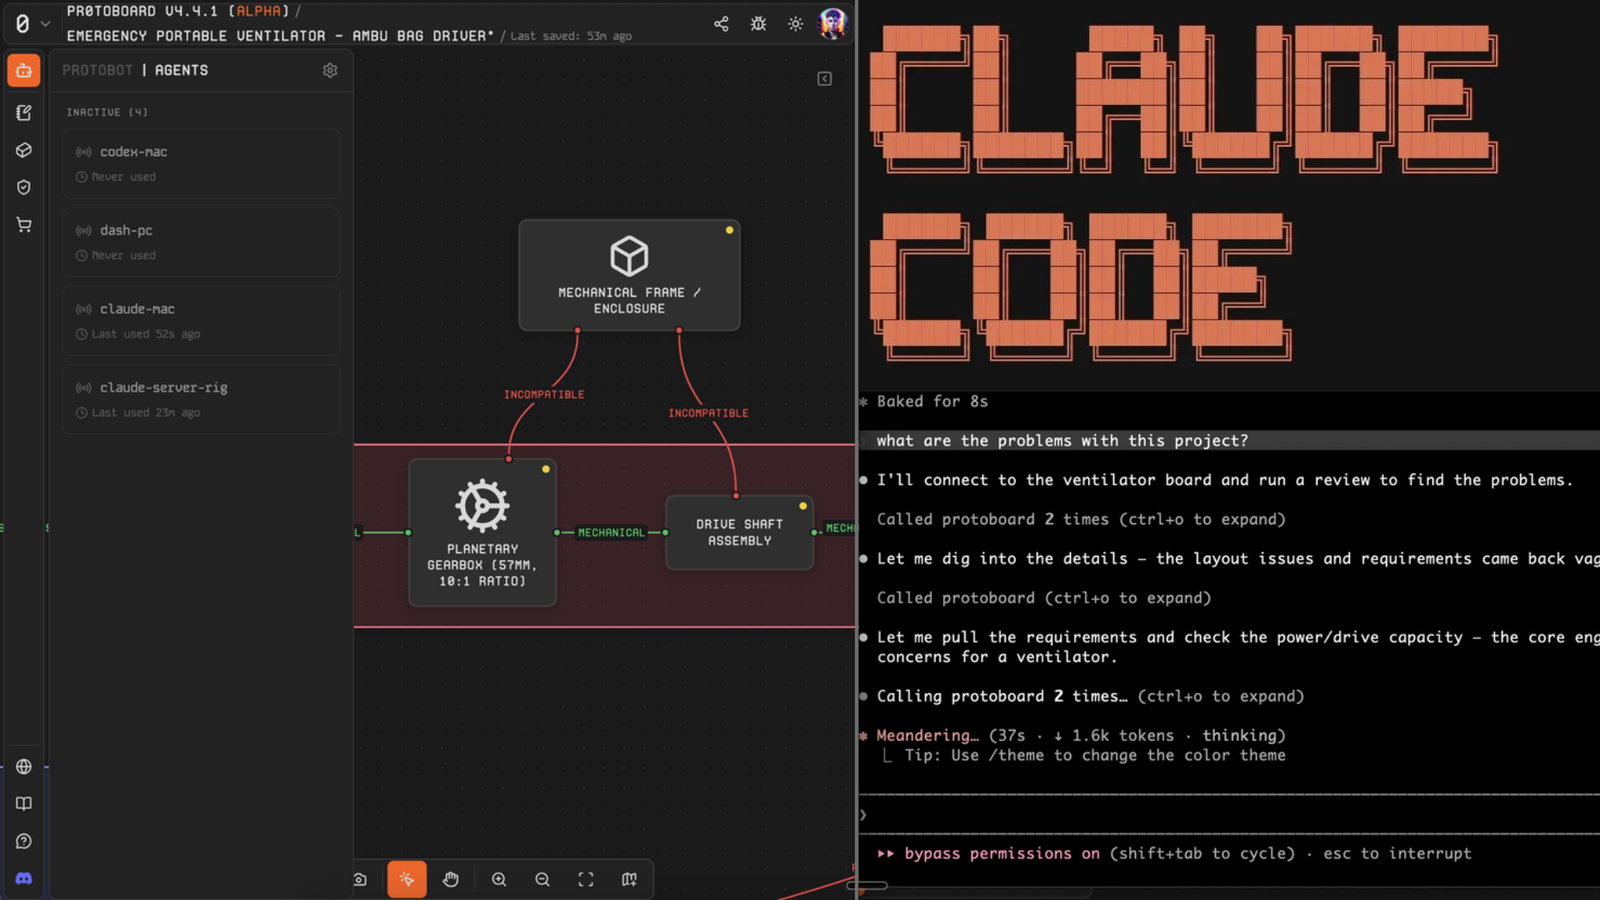Image resolution: width=1600 pixels, height=900 pixels.
Task: Click the bug report icon
Action: [x=758, y=24]
